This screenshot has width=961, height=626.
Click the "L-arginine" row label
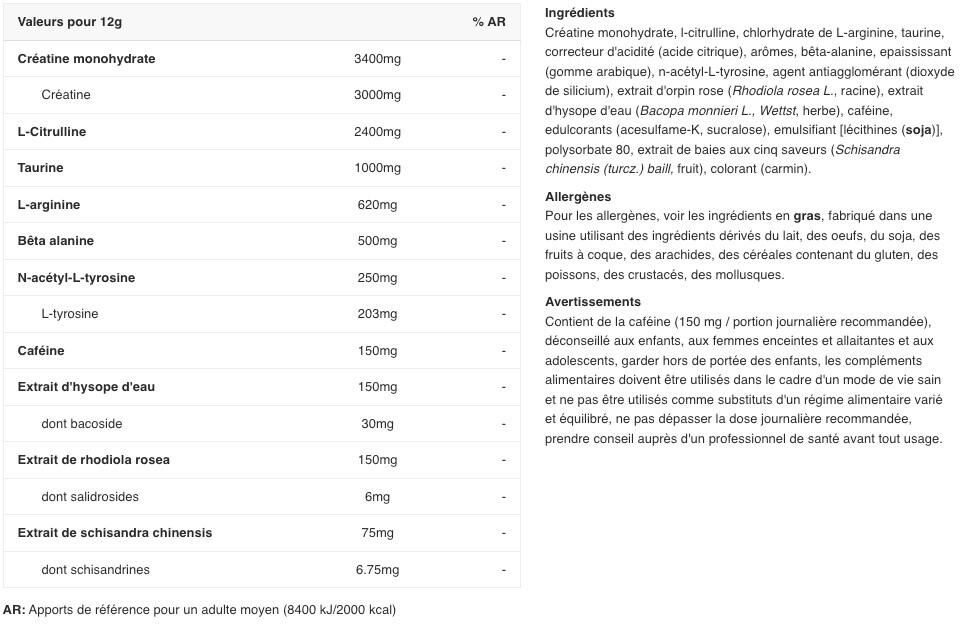pos(49,205)
